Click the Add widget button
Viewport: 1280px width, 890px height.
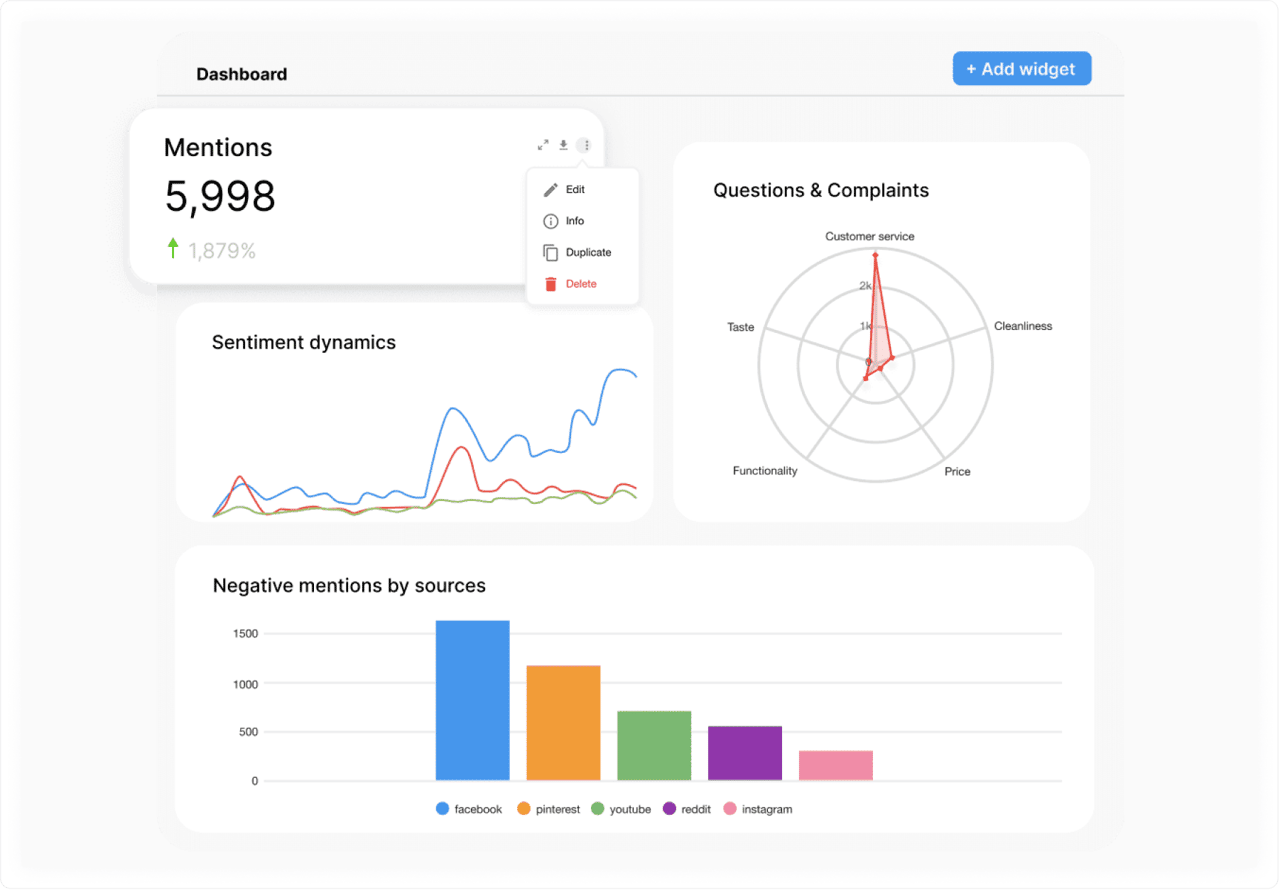(x=1021, y=68)
